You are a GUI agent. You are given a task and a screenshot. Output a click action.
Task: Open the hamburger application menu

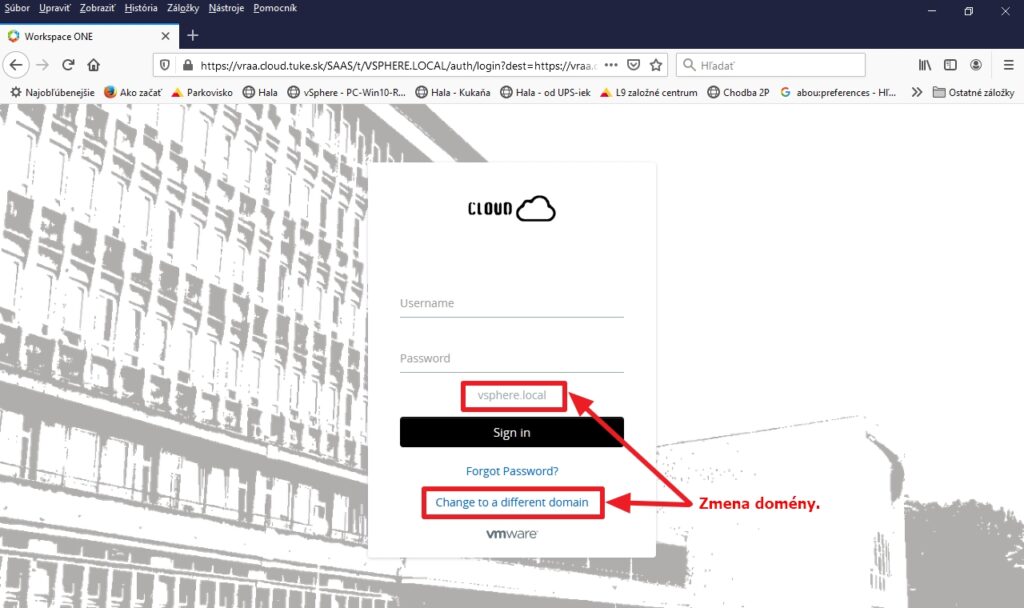(x=1008, y=65)
